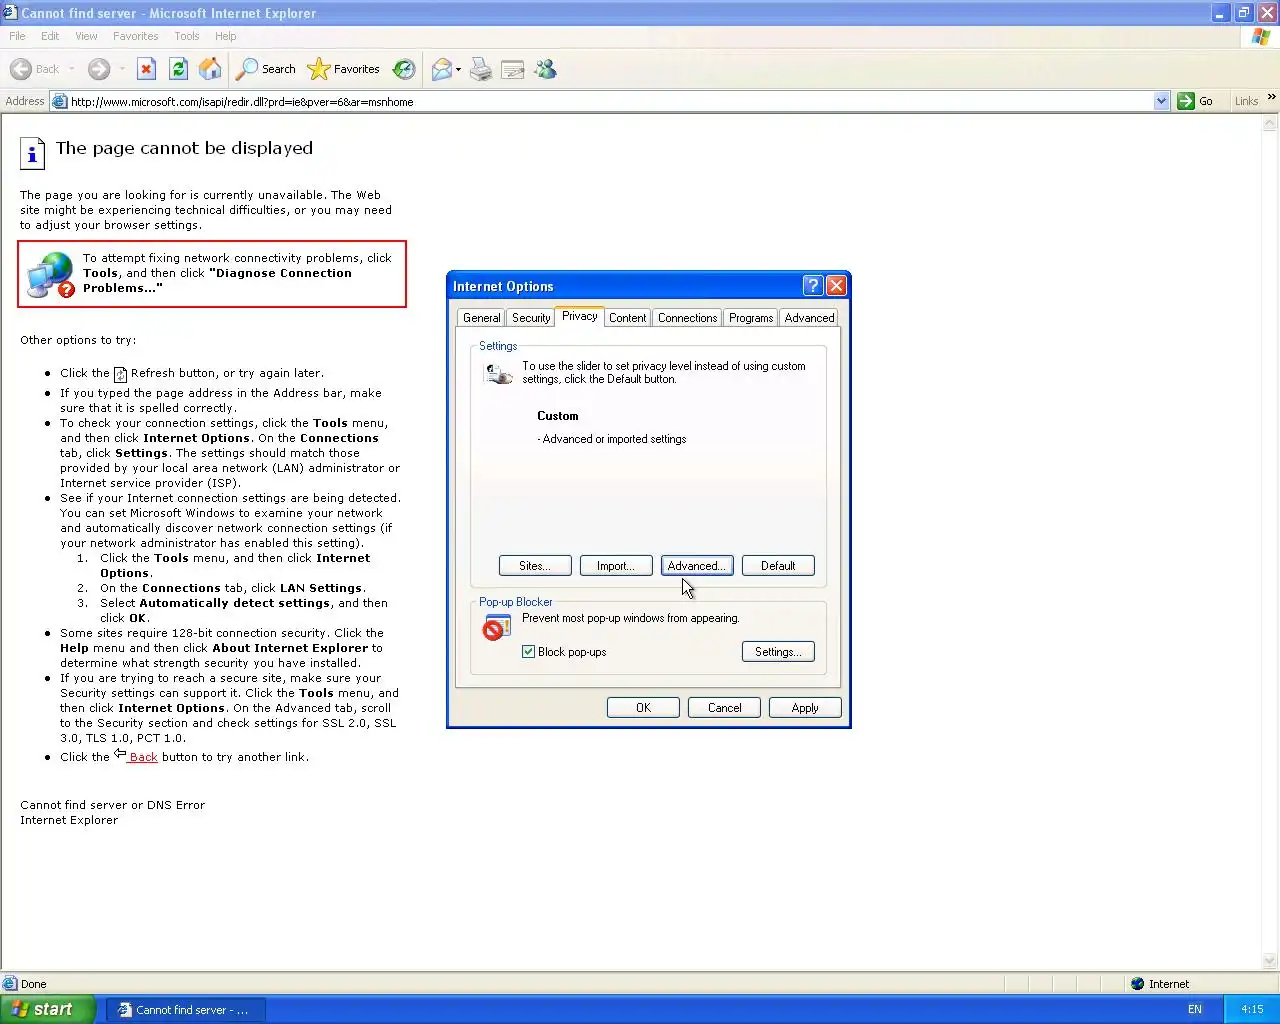Switch to the General tab
1280x1024 pixels.
coord(481,318)
